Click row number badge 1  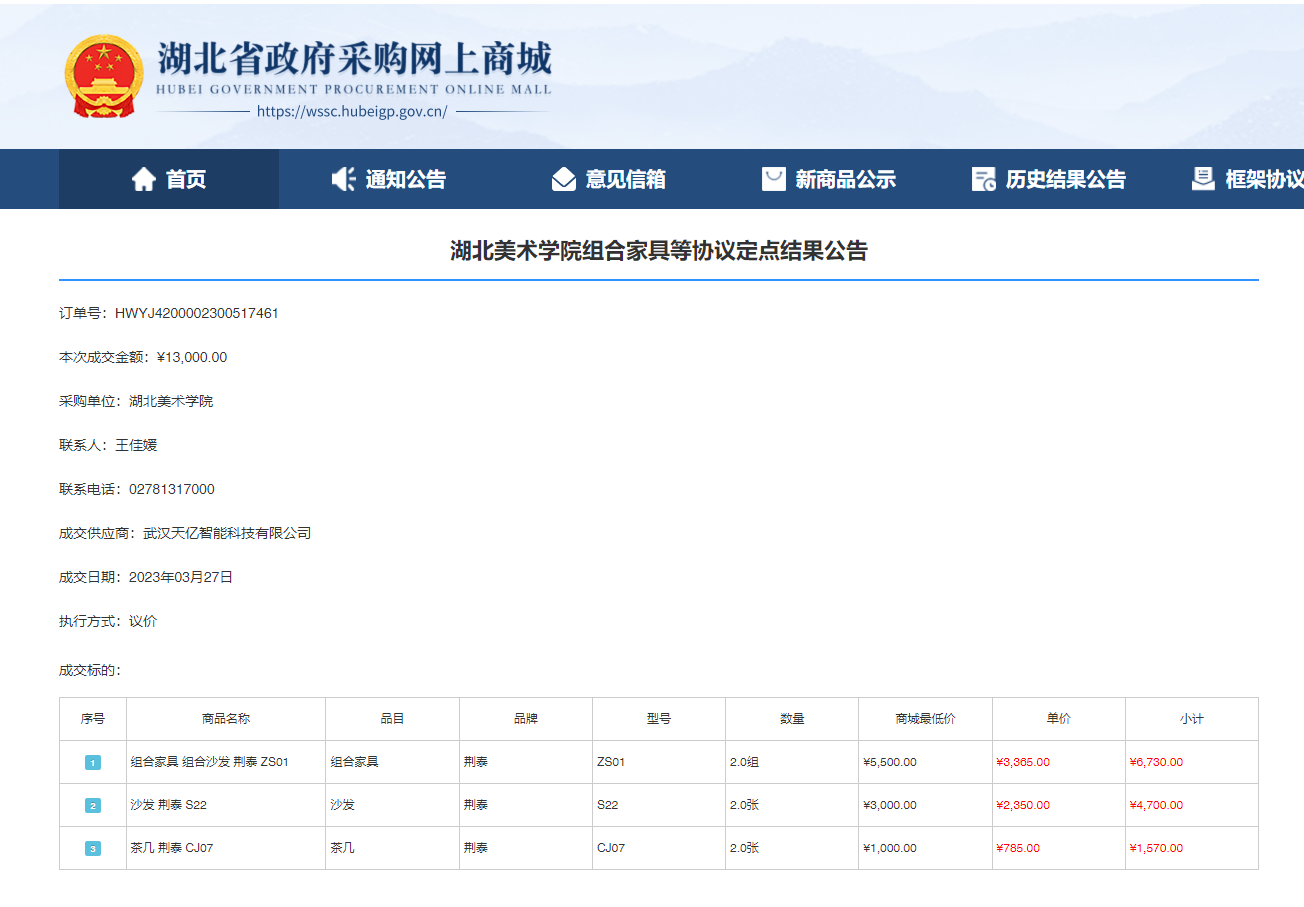point(93,763)
